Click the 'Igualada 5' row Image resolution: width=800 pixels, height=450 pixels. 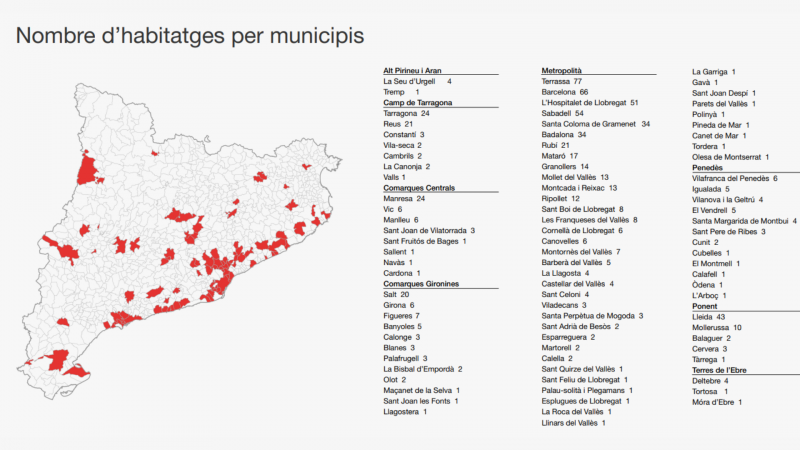(711, 189)
